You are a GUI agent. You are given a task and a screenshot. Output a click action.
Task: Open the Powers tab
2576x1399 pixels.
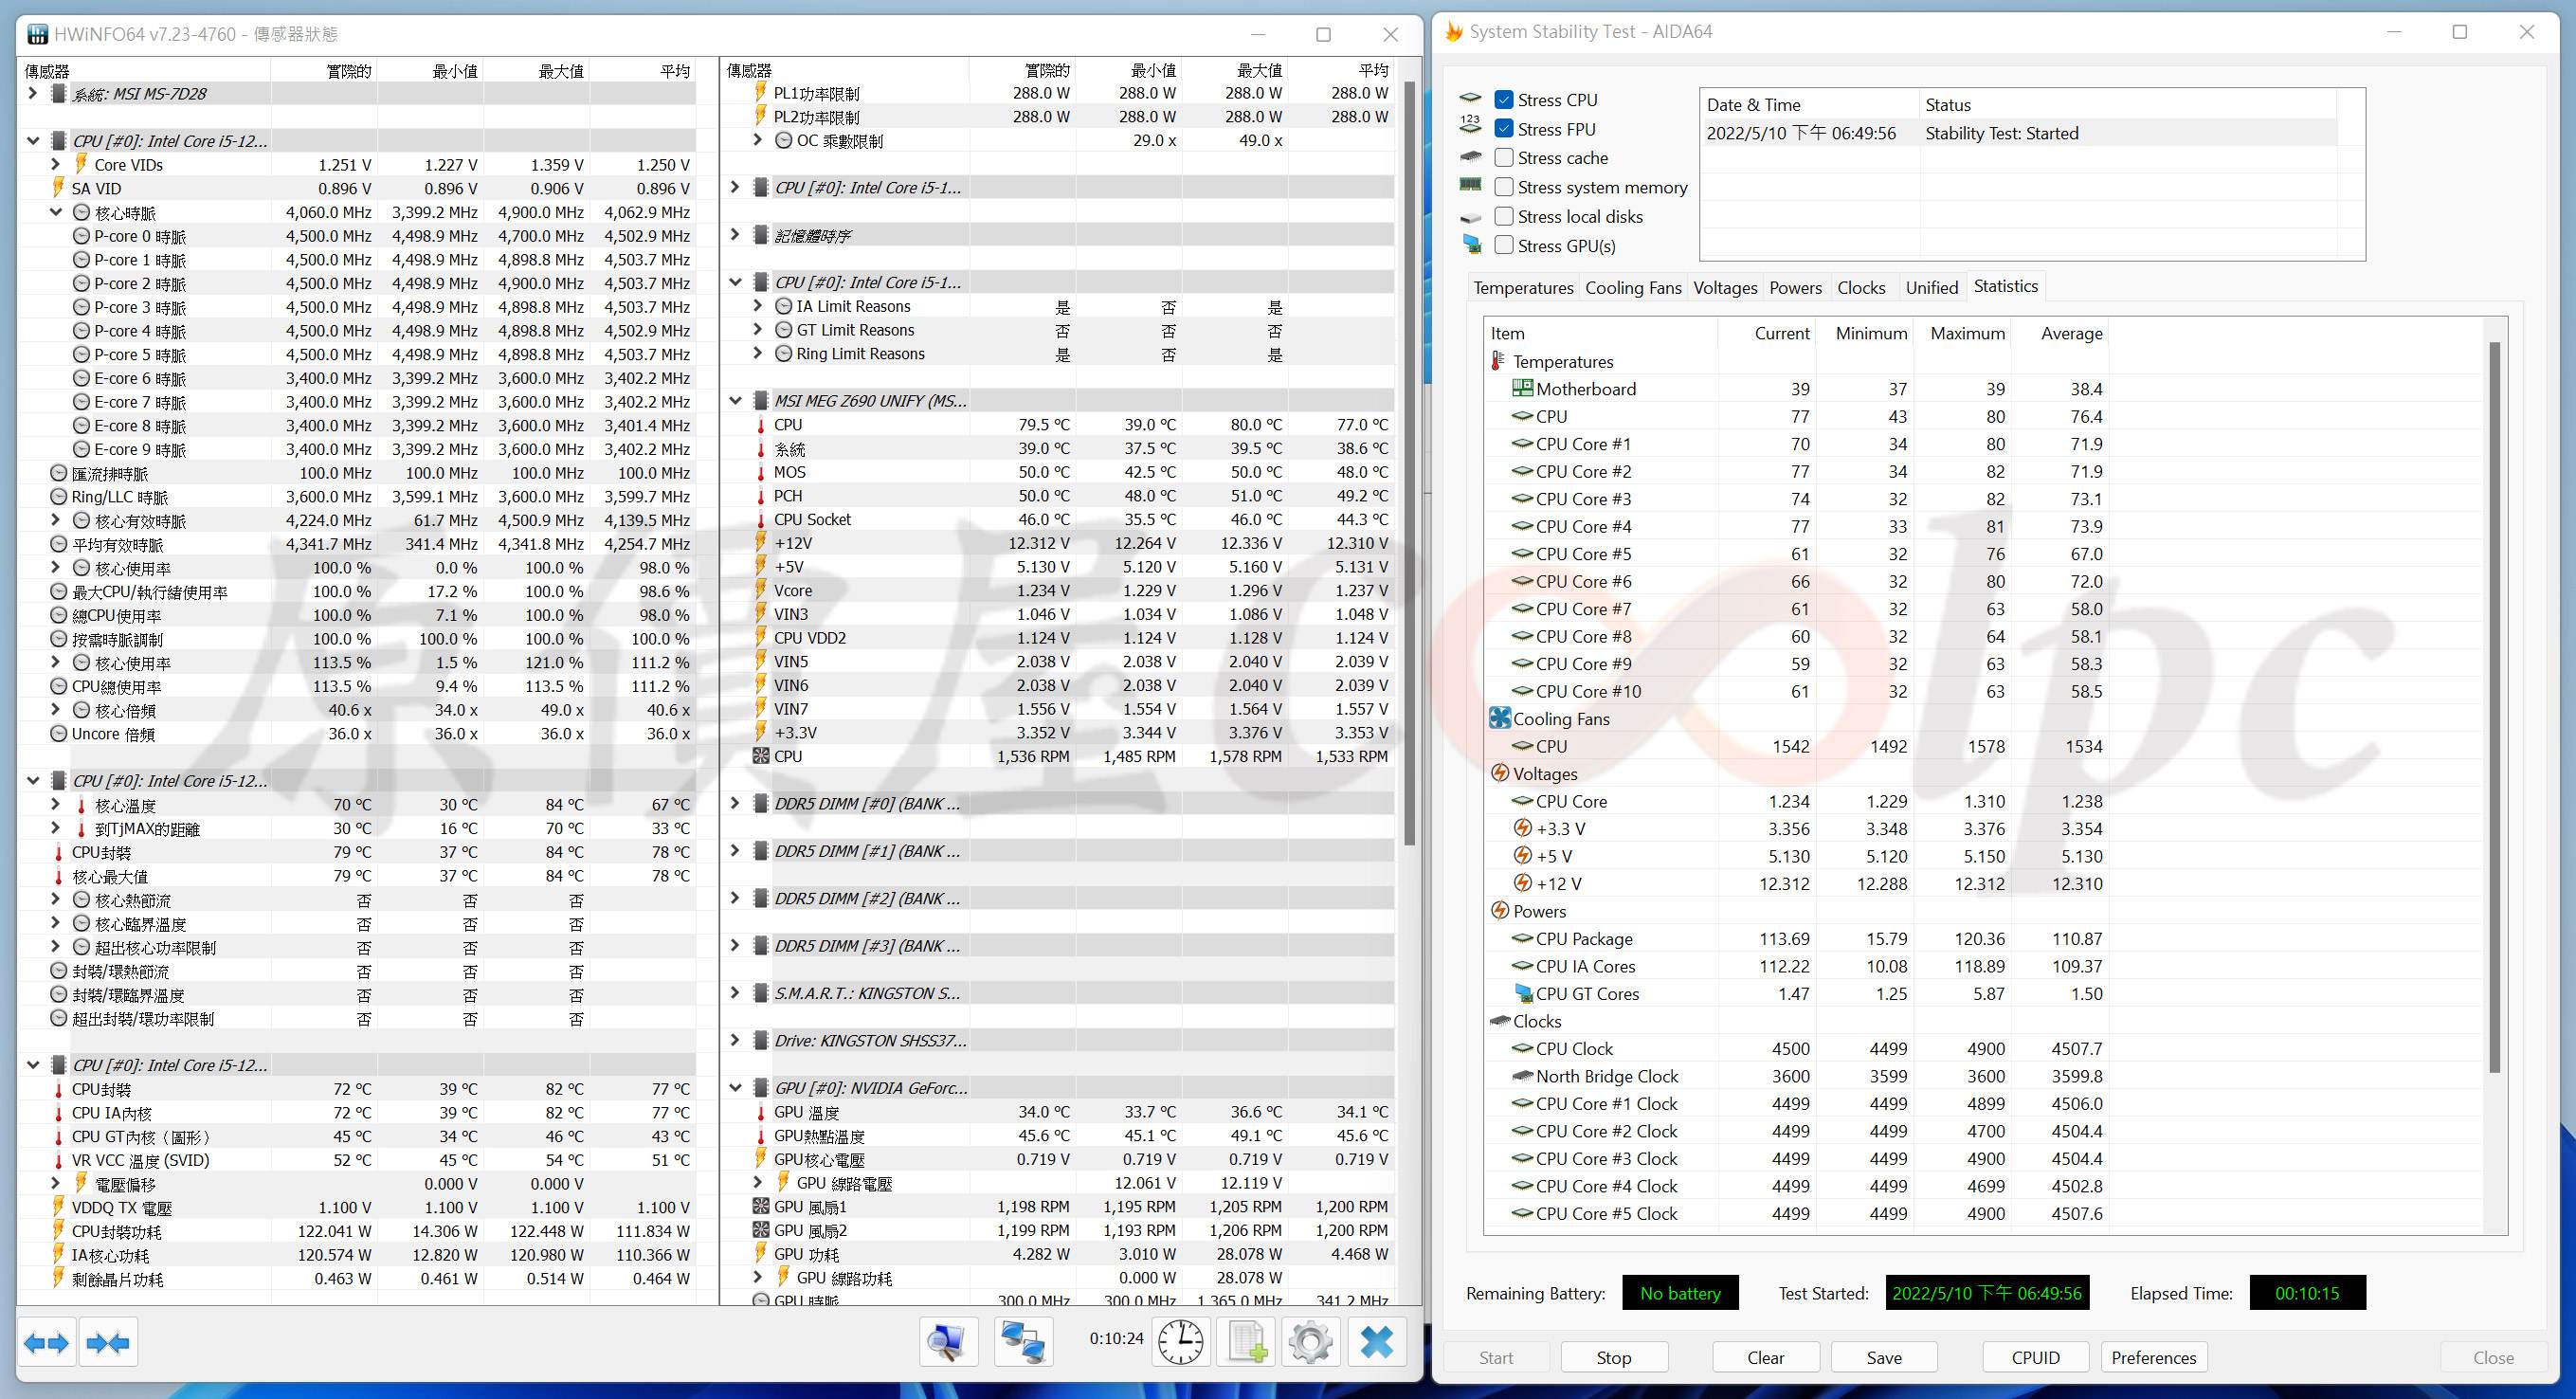[1795, 288]
